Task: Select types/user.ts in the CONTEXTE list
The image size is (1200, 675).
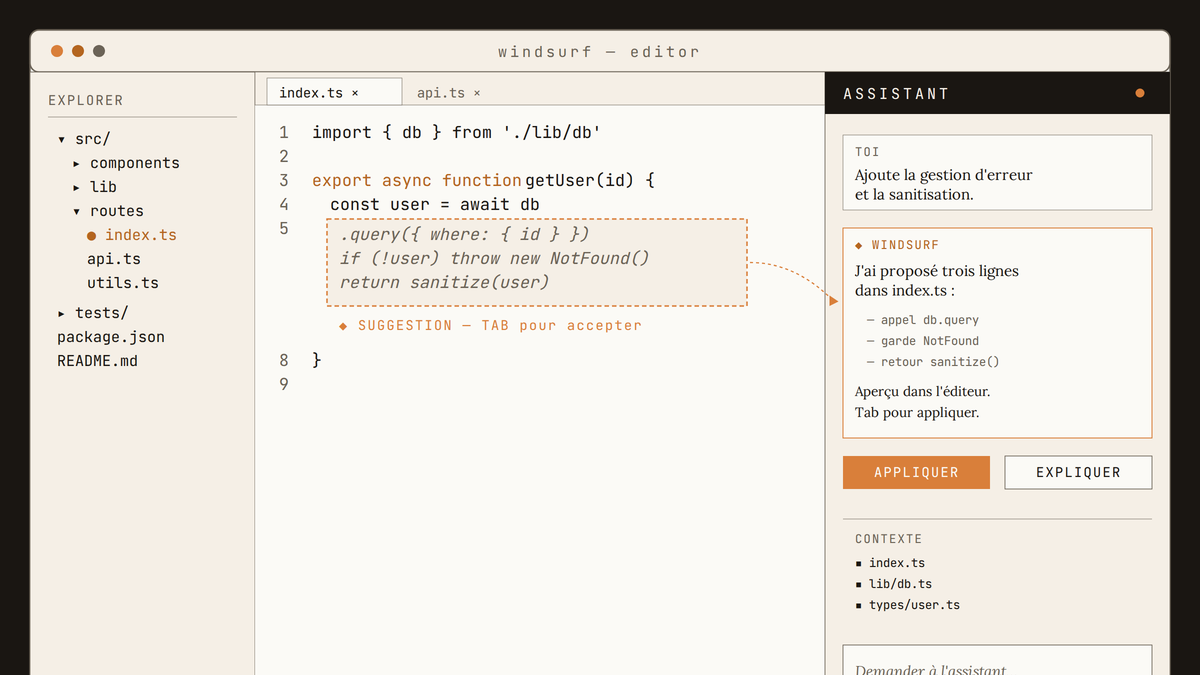Action: (914, 605)
